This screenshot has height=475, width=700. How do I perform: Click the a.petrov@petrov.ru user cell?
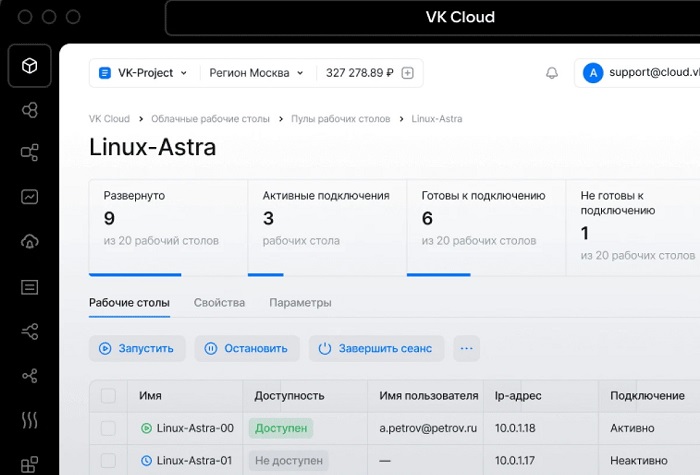pyautogui.click(x=428, y=428)
